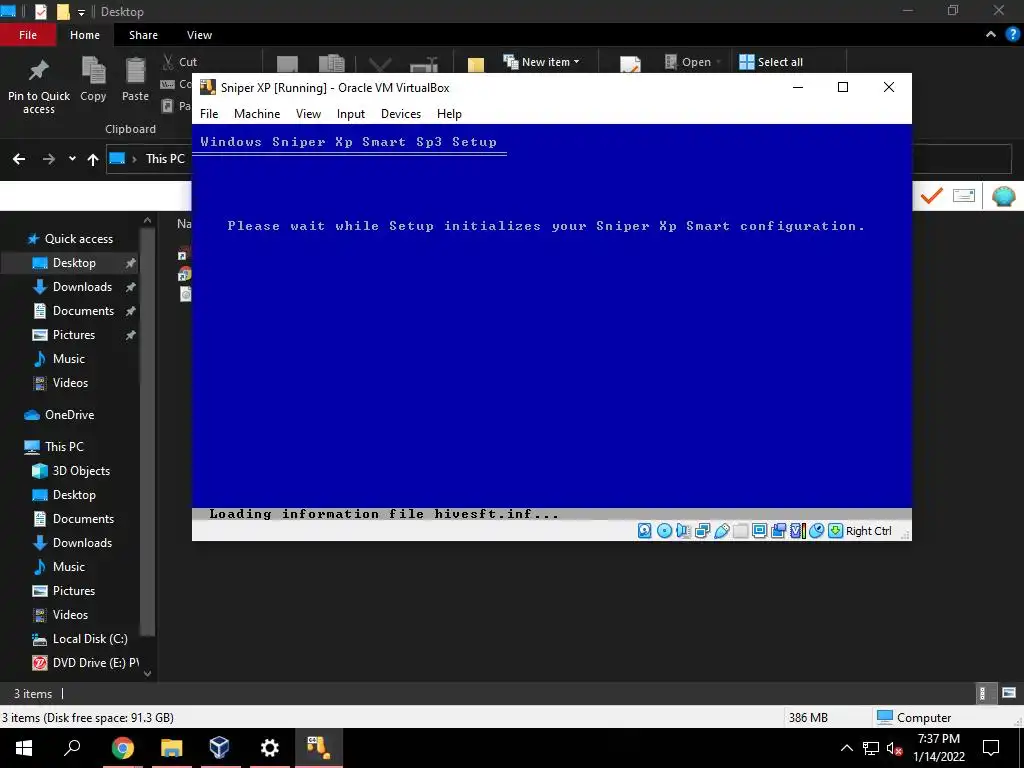Click Pin to Quick access in Explorer ribbon

click(39, 87)
